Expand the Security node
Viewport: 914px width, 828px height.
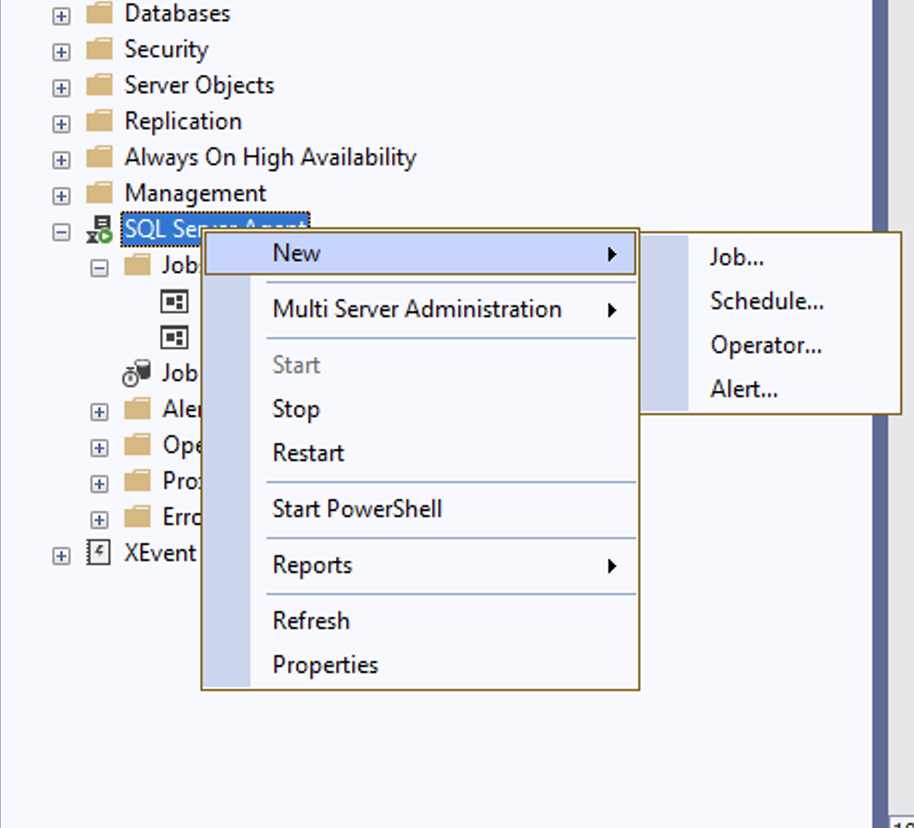click(61, 52)
